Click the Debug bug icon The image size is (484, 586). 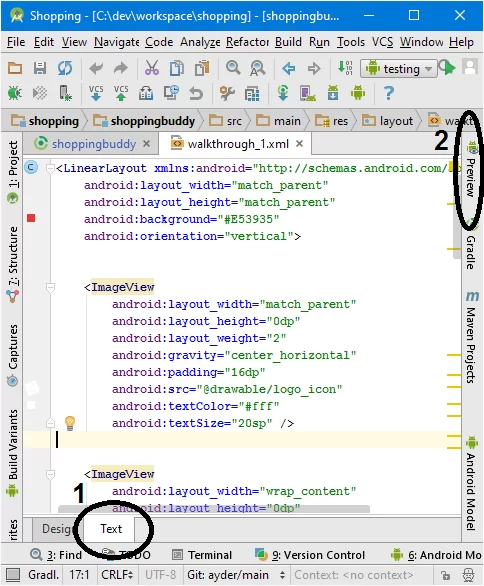click(x=15, y=93)
